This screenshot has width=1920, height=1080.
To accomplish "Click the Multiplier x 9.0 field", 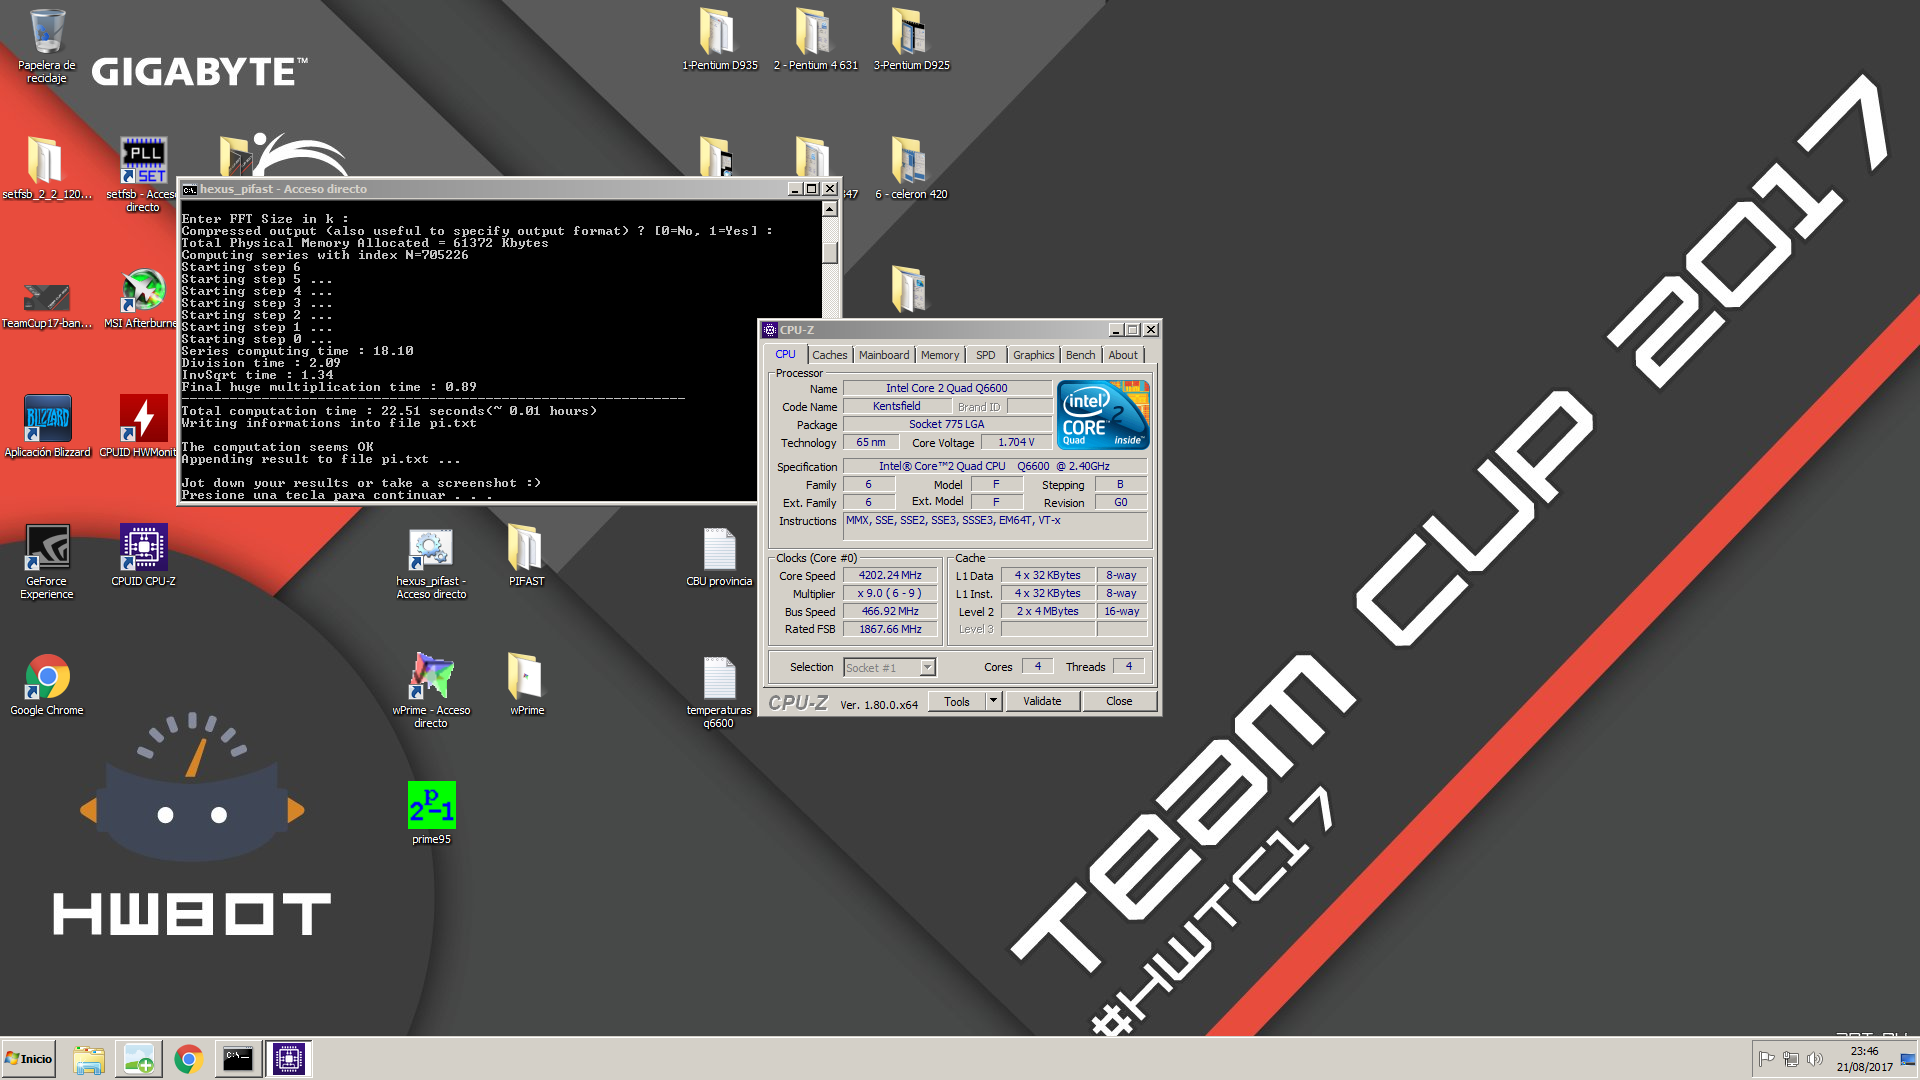I will [x=890, y=594].
